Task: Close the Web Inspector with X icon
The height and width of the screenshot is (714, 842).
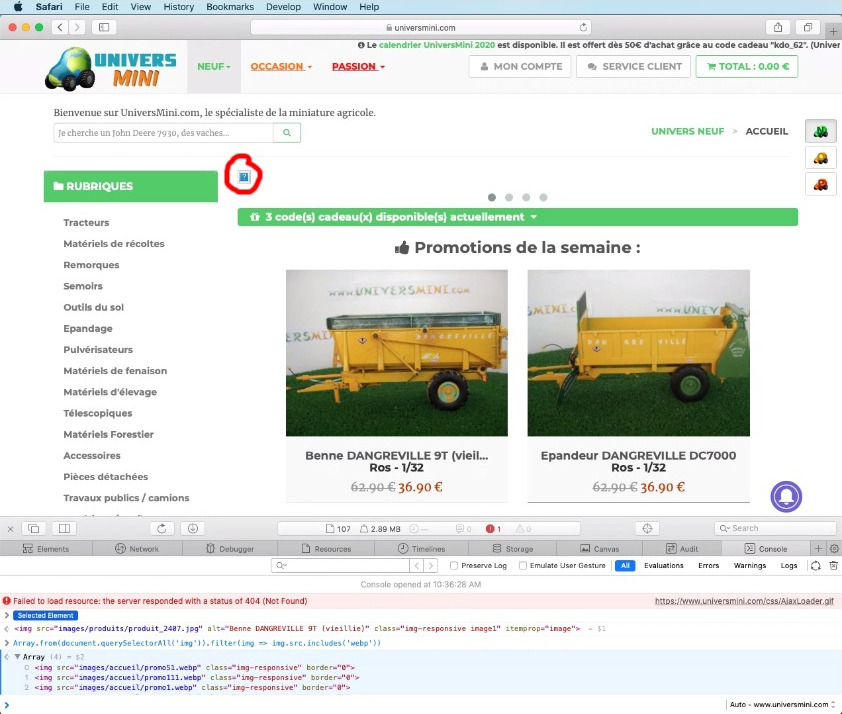Action: tap(10, 529)
